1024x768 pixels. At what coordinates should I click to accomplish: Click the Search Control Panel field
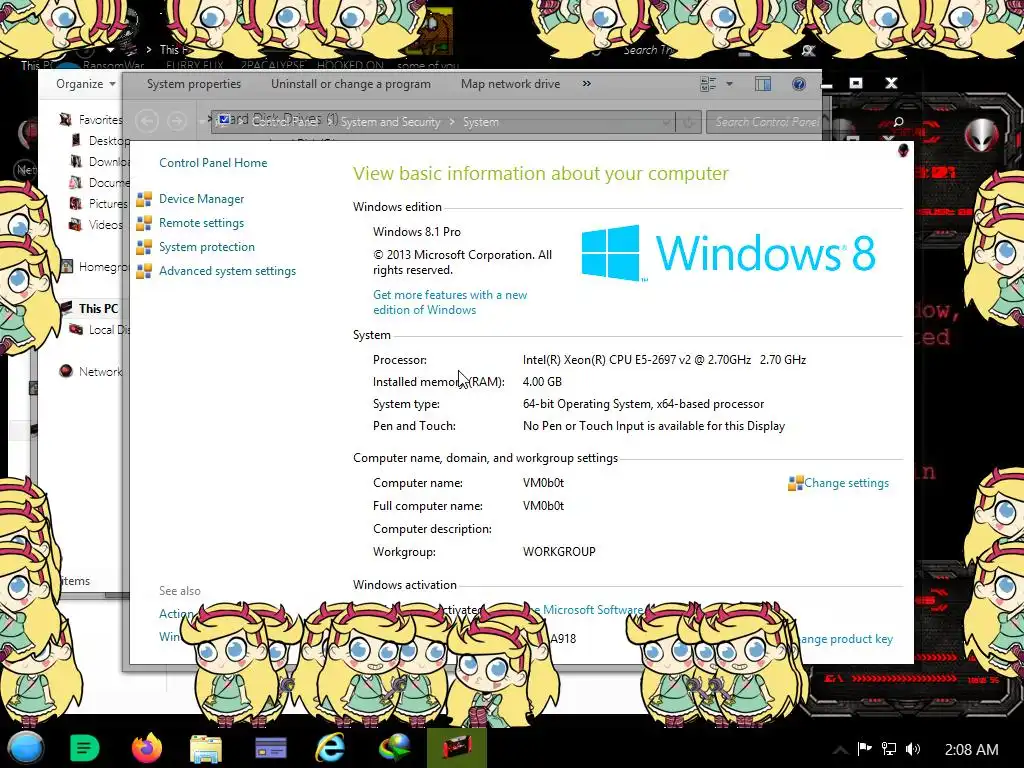click(x=763, y=122)
